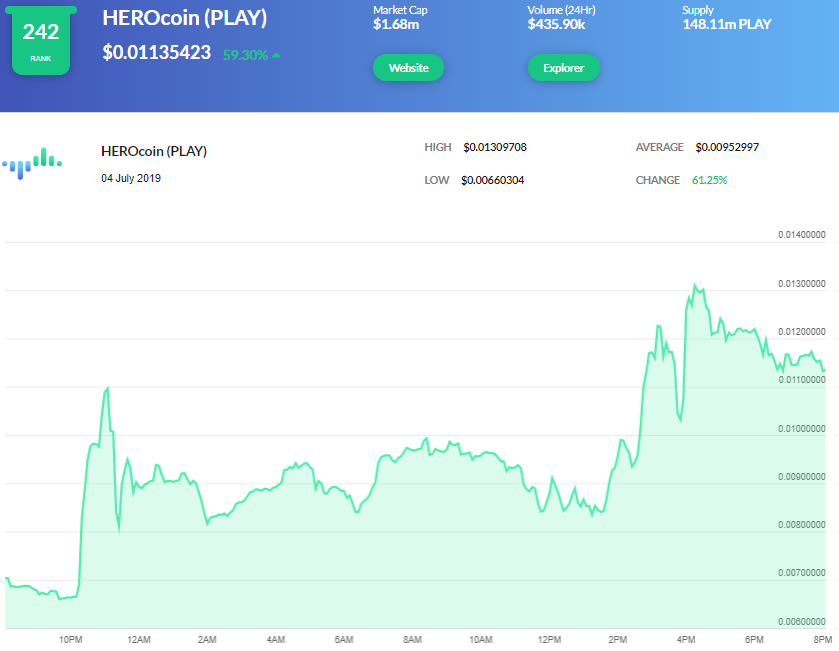Select the price $0.01135423
This screenshot has height=651, width=839.
pyautogui.click(x=157, y=52)
